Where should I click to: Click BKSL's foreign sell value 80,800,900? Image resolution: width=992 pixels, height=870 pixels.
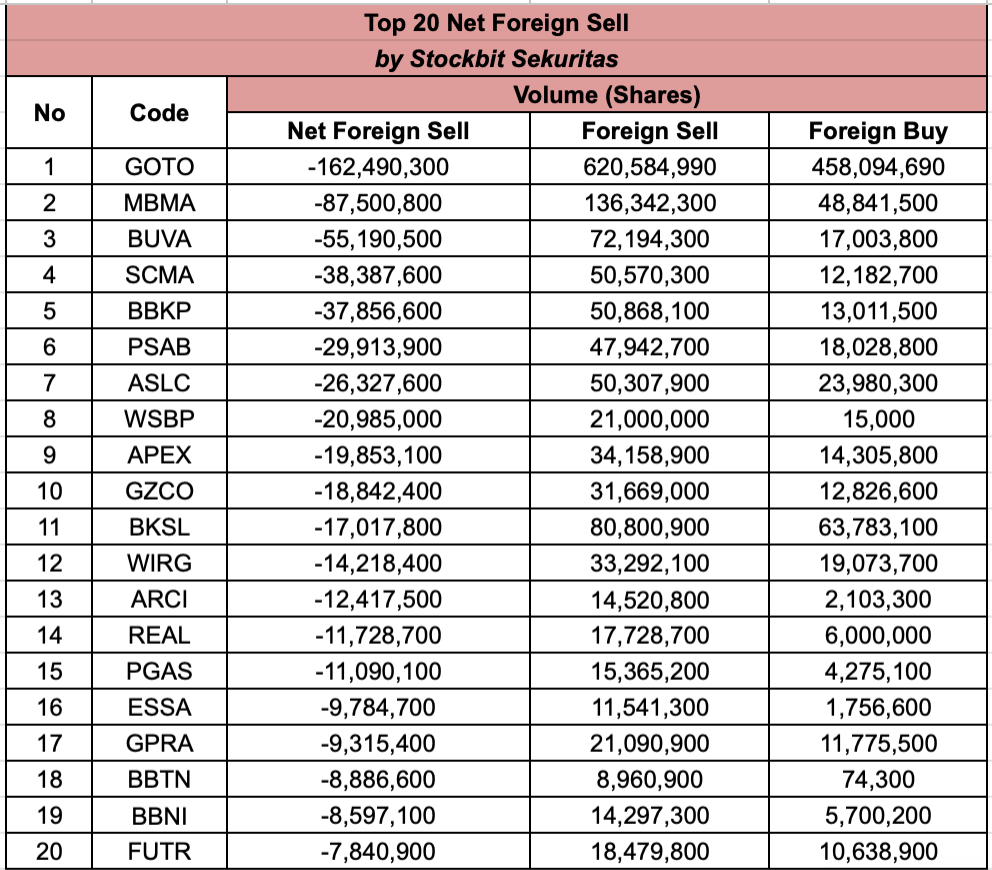point(650,527)
